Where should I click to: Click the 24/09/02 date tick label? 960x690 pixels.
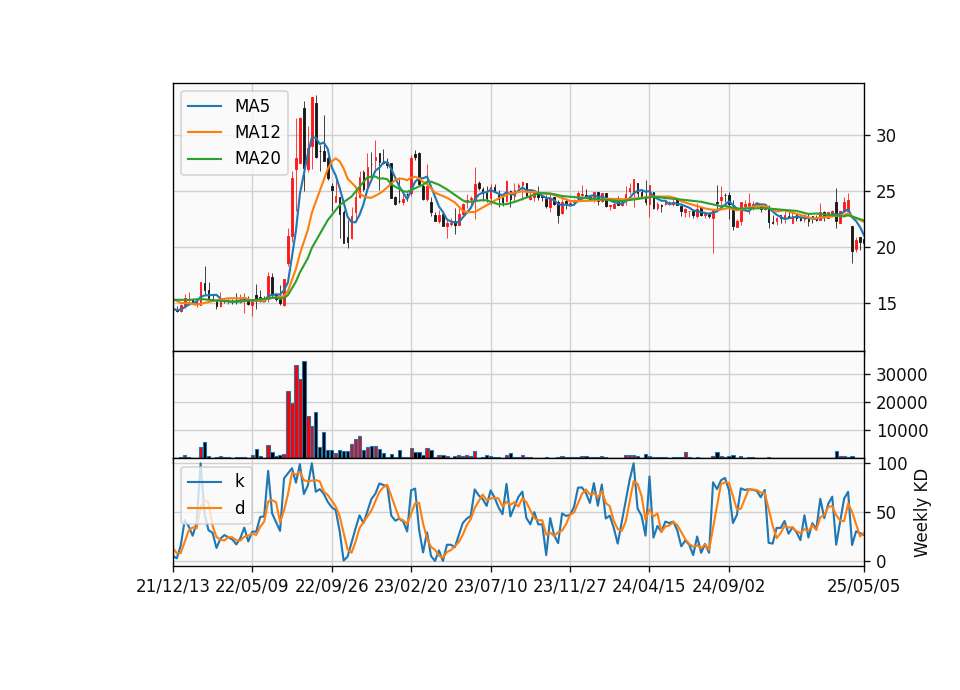(x=729, y=587)
